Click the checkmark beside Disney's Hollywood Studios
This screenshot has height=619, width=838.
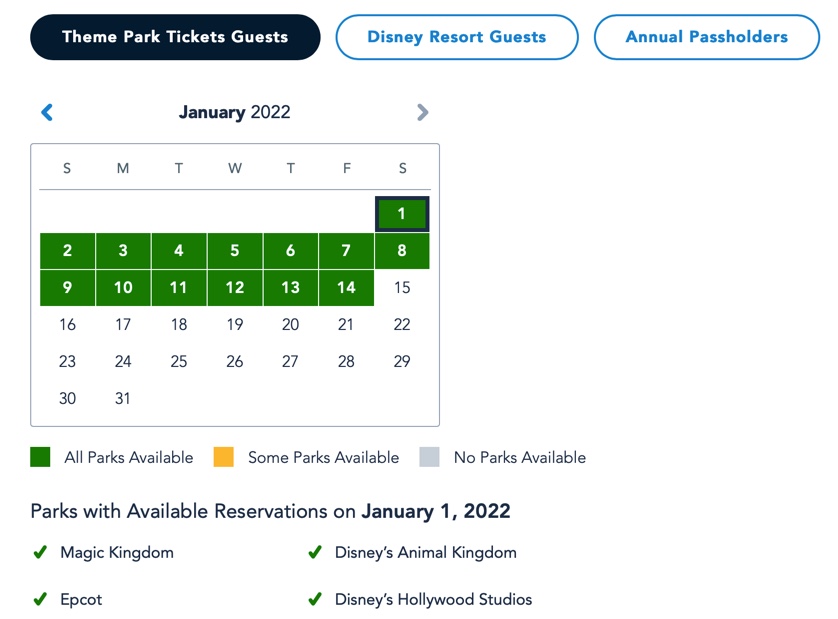[315, 600]
